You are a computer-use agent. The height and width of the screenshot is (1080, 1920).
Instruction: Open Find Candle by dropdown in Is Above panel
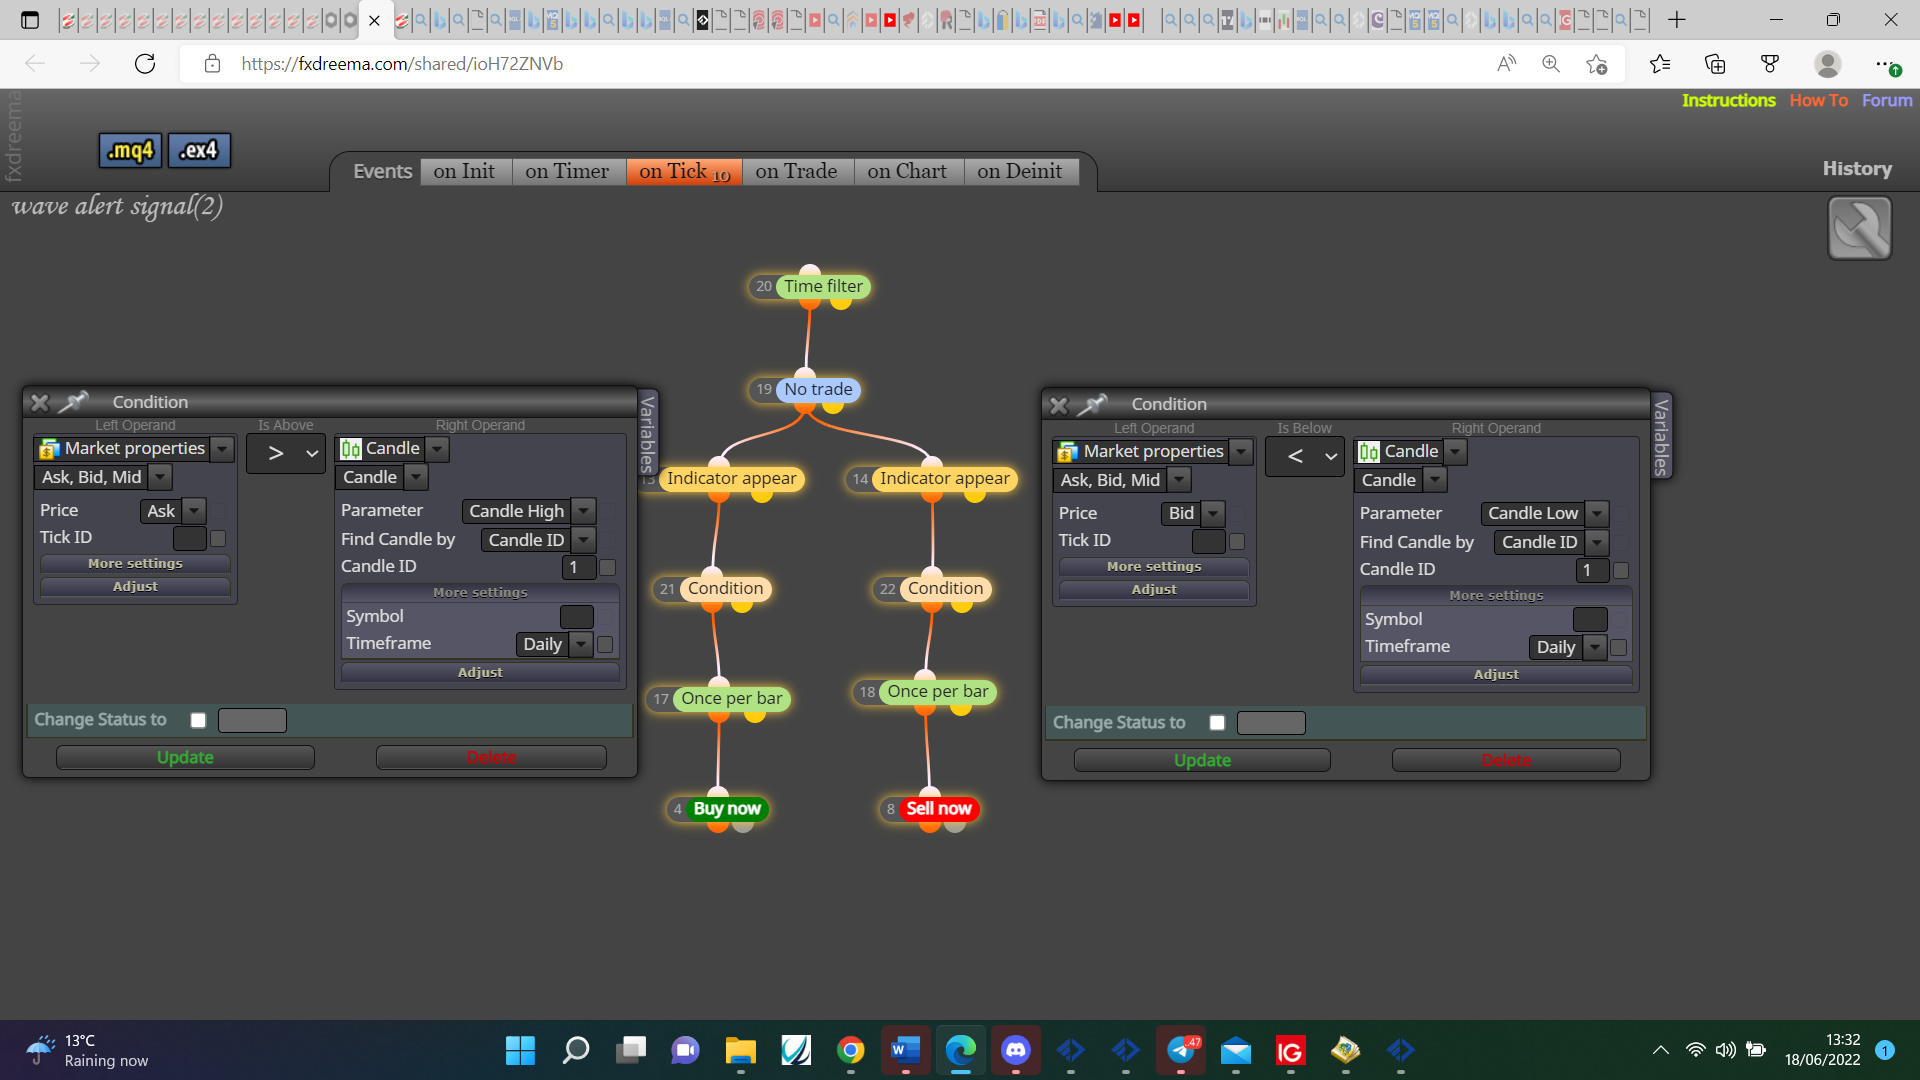point(584,540)
